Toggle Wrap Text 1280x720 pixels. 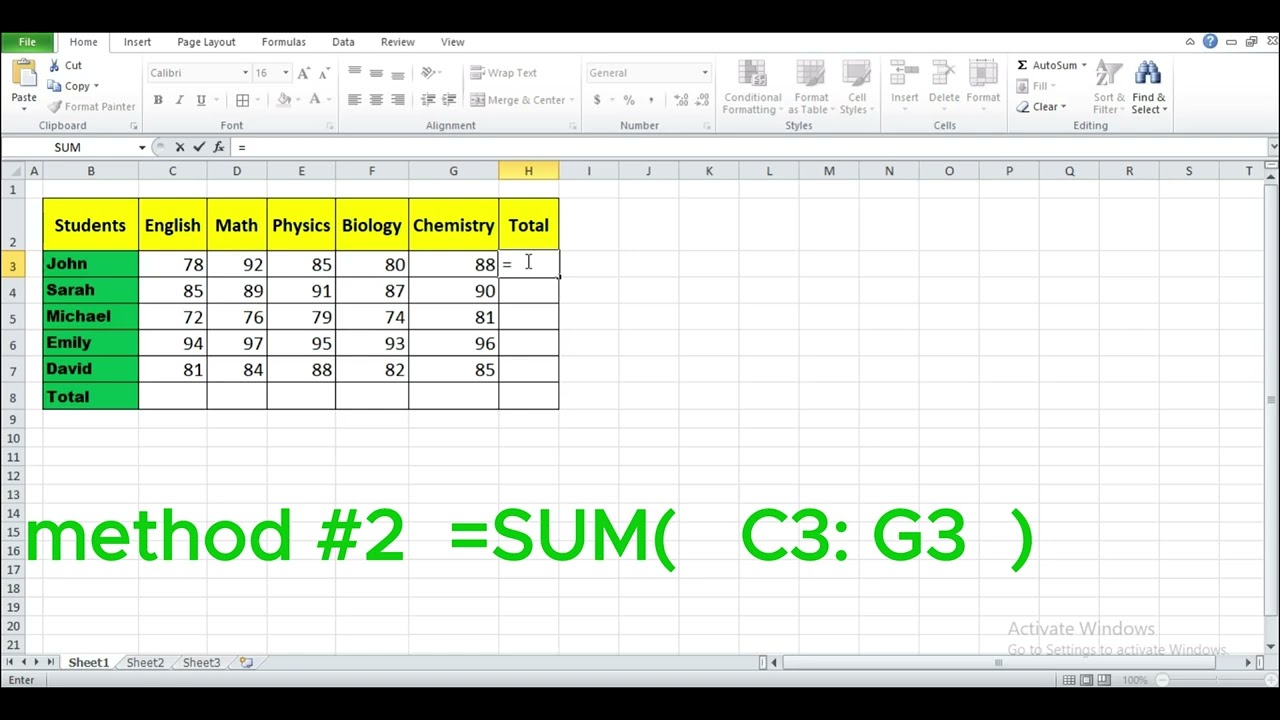(504, 73)
